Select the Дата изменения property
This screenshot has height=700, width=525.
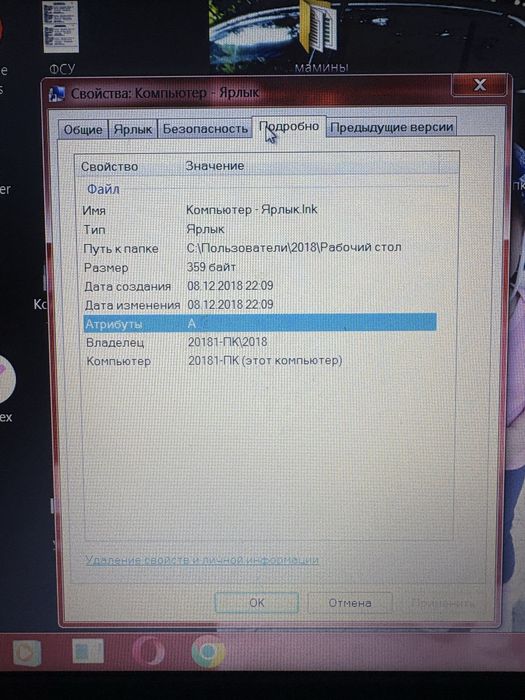132,305
